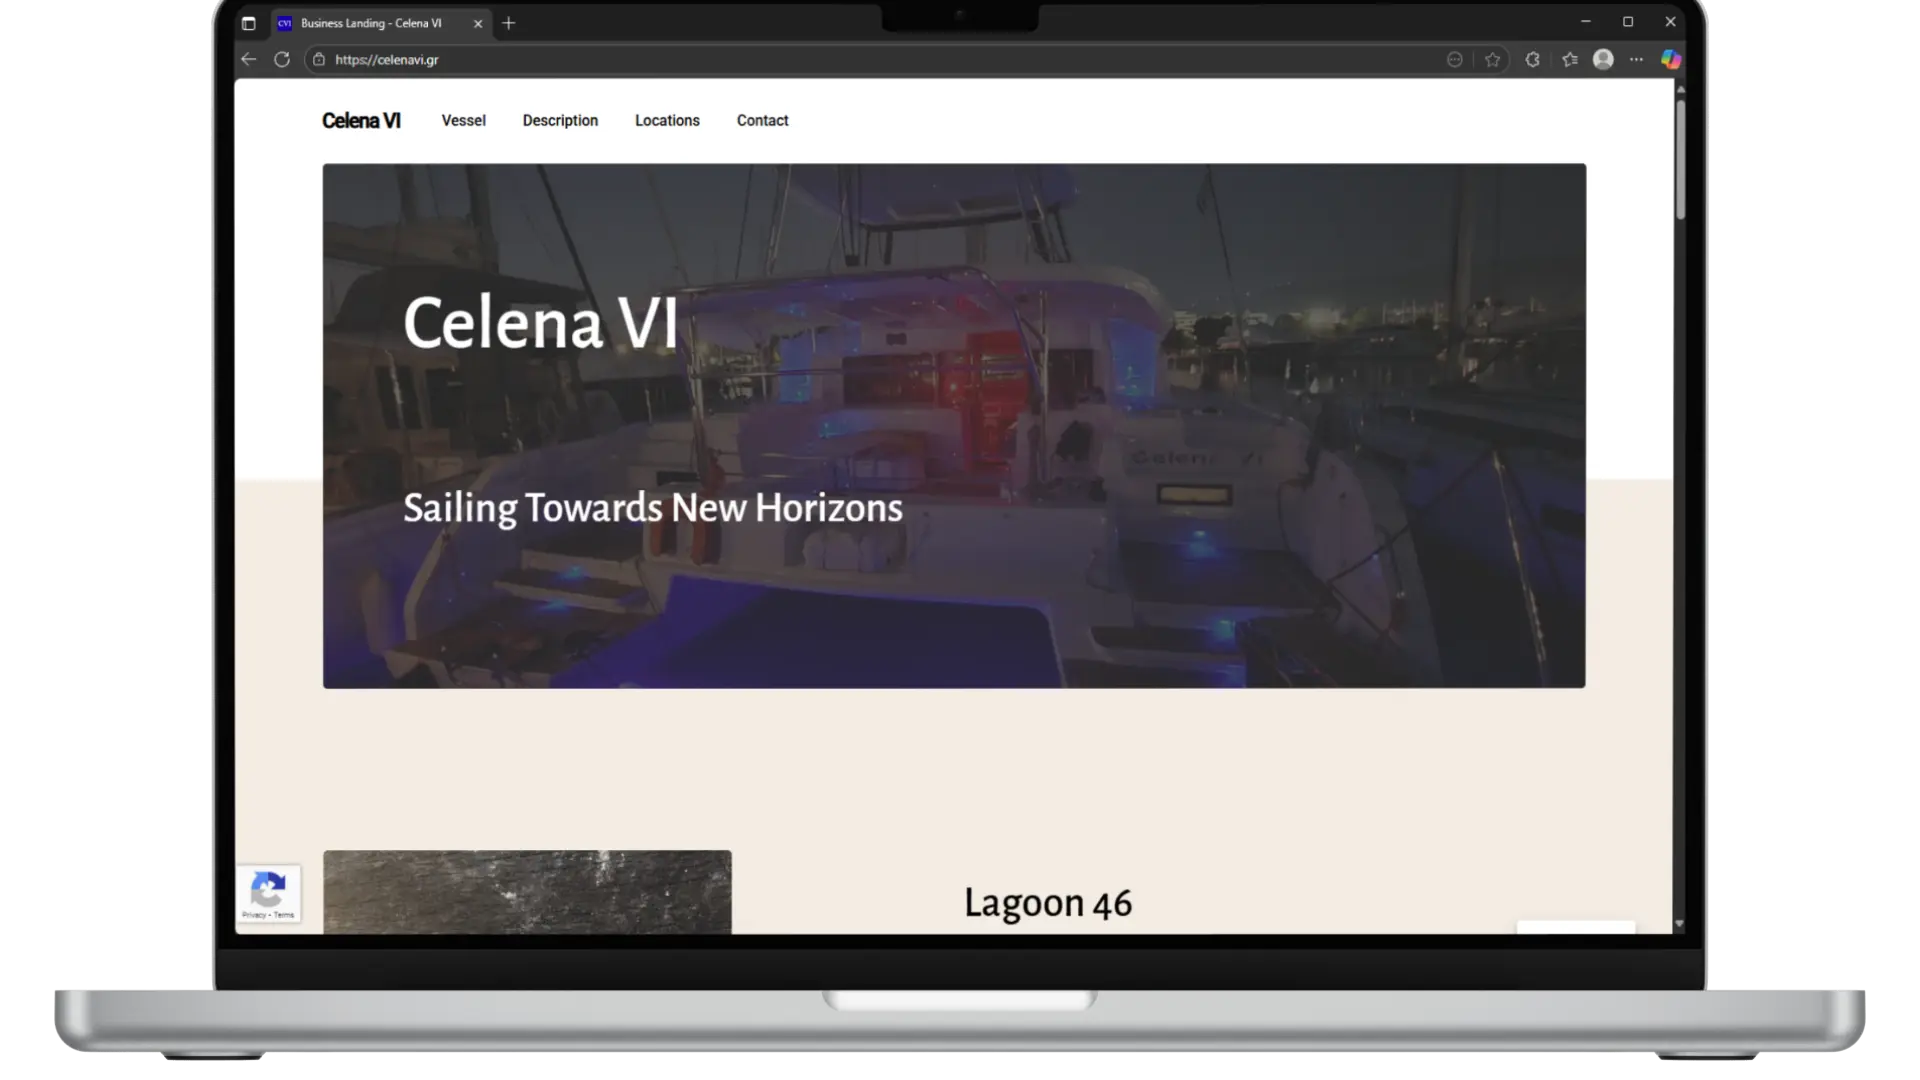The image size is (1920, 1080).
Task: Open the tab actions menu icon
Action: (x=249, y=23)
